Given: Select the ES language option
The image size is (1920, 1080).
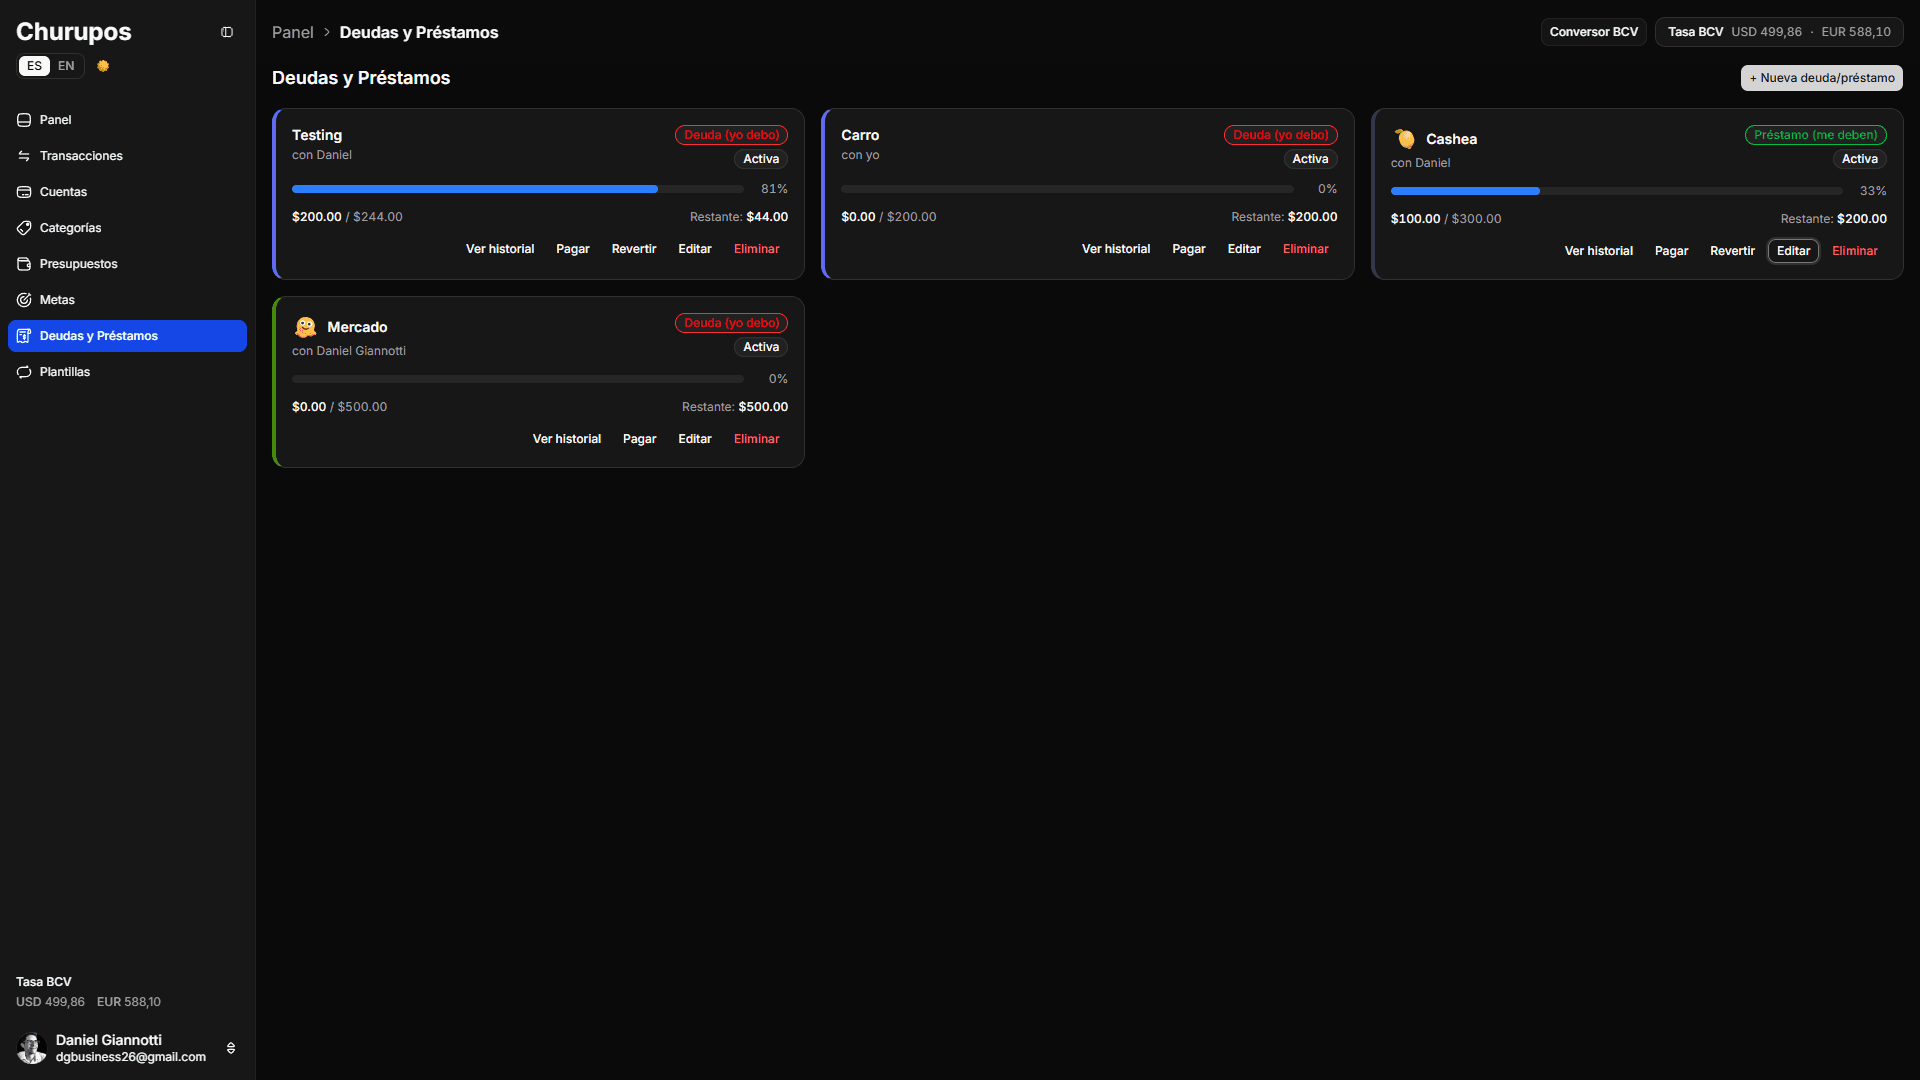Looking at the screenshot, I should click(34, 66).
